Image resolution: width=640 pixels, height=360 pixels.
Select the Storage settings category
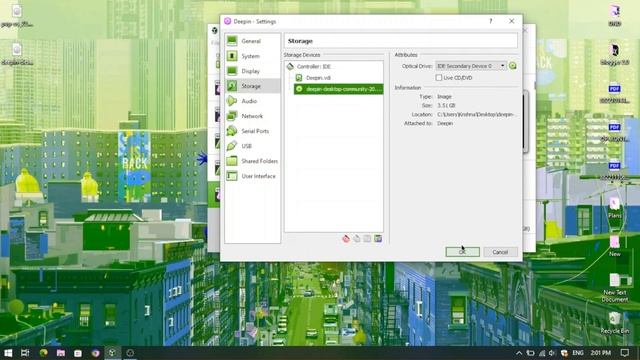pyautogui.click(x=252, y=86)
